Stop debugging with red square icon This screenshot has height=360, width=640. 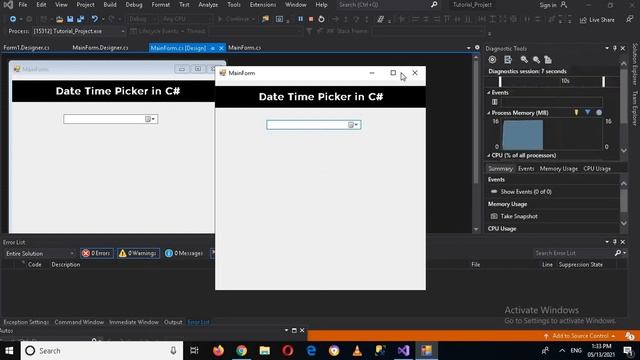(311, 19)
